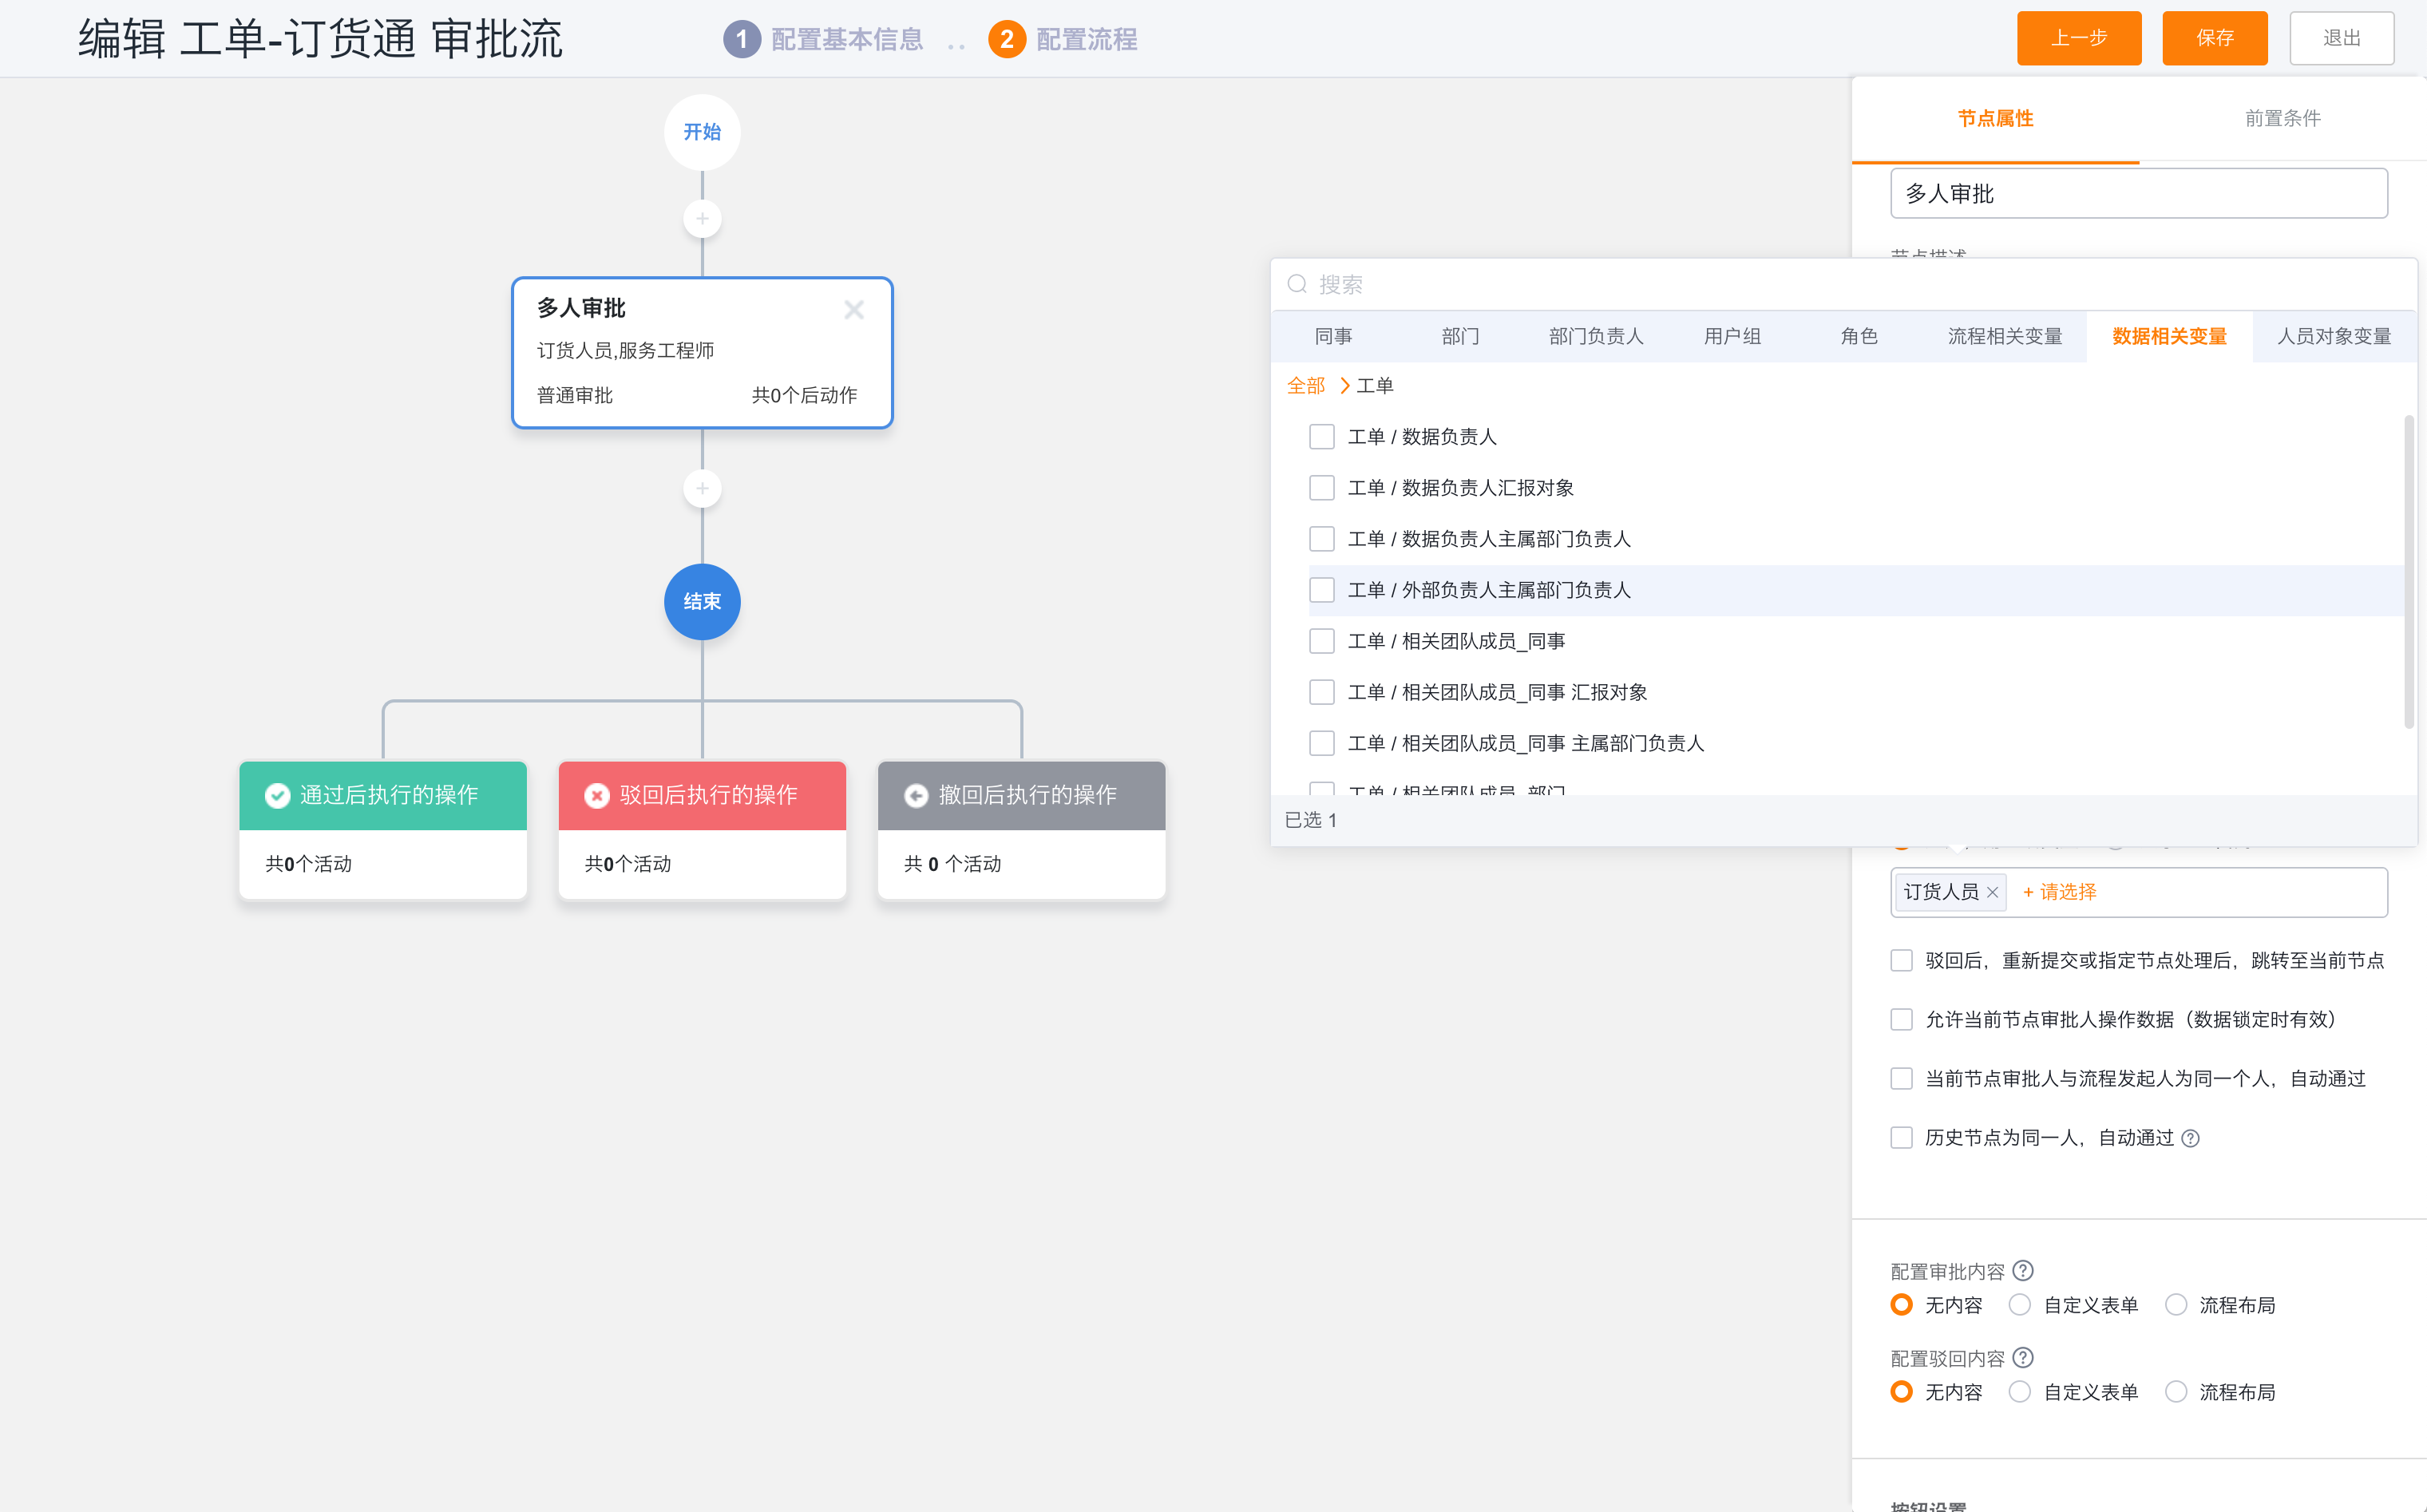This screenshot has width=2427, height=1512.
Task: Click the node name field 多人审批
Action: pyautogui.click(x=2138, y=193)
